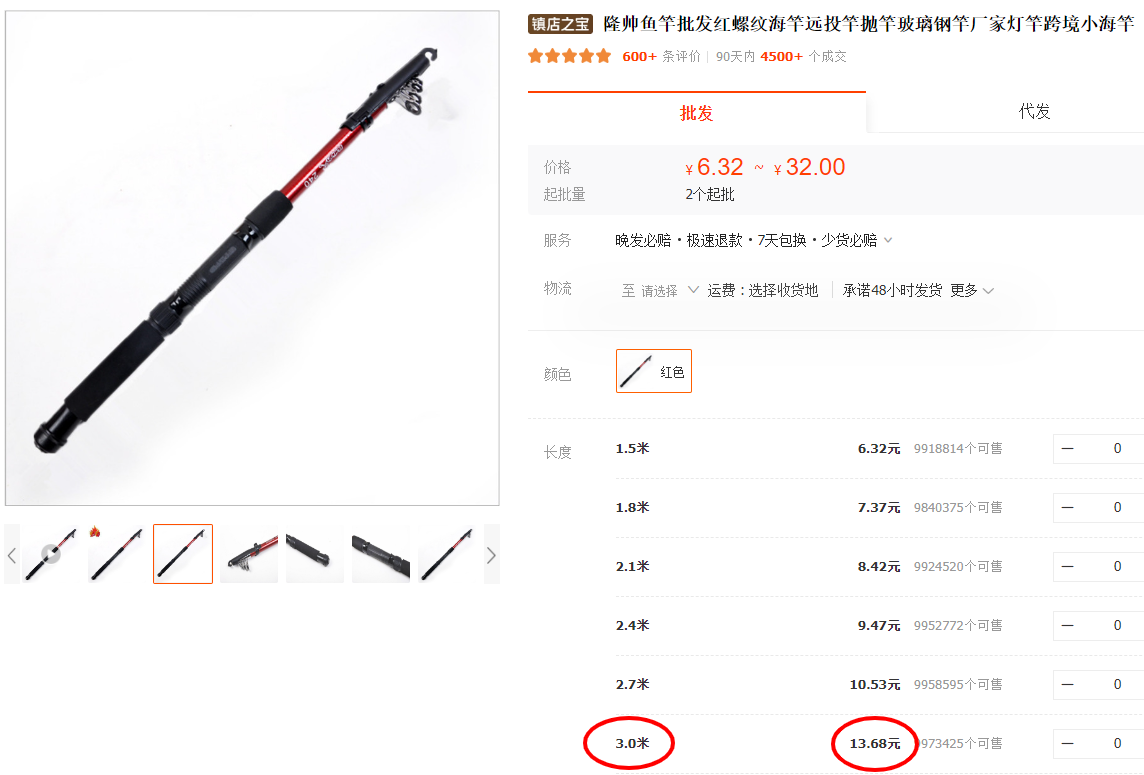
Task: Click the previous thumbnails arrow
Action: [x=12, y=555]
